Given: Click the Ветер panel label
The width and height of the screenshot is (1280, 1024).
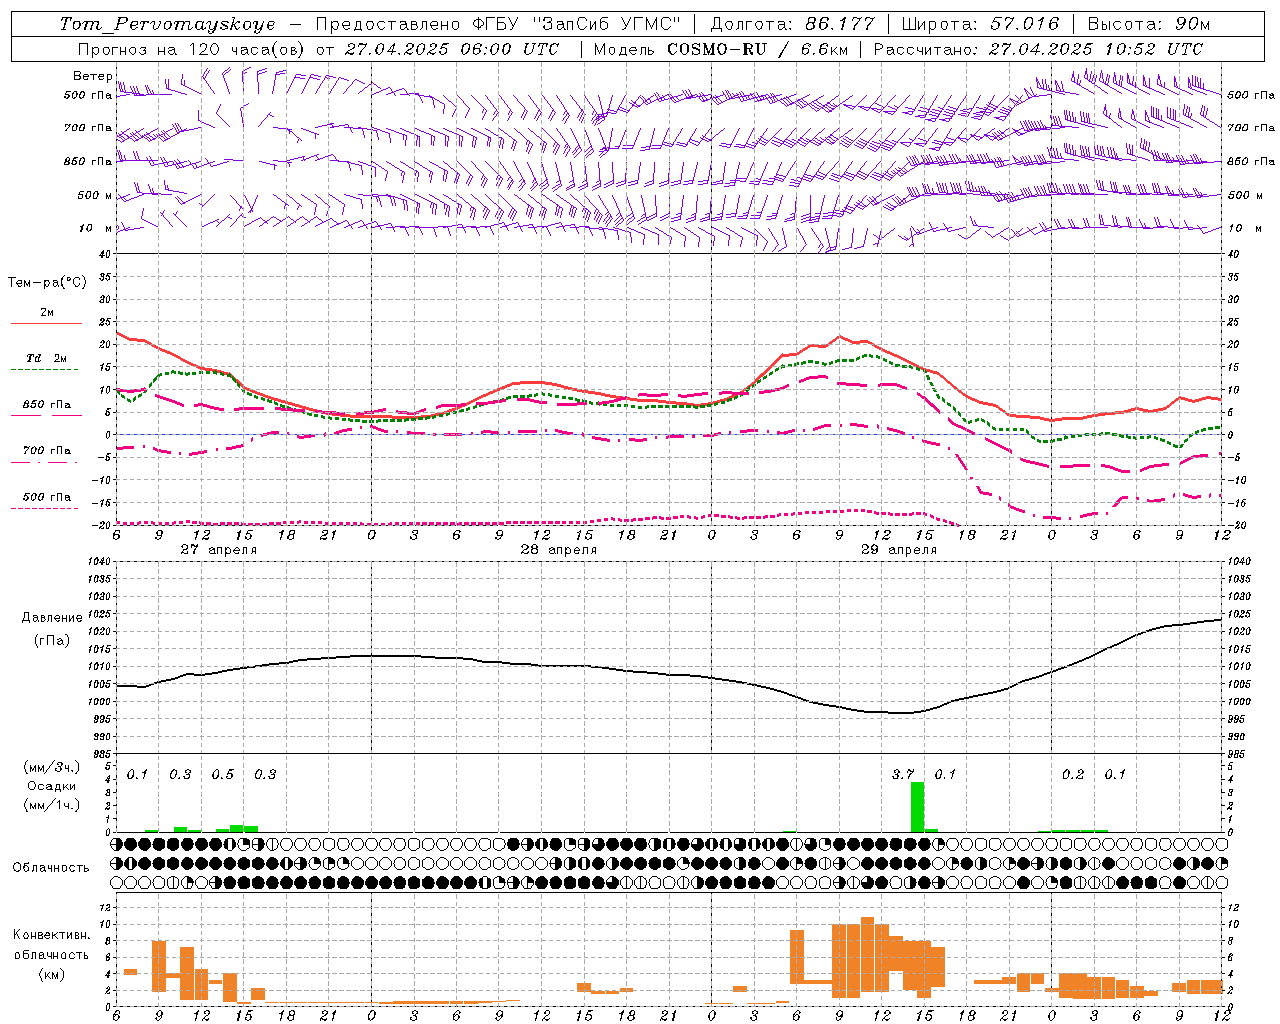Looking at the screenshot, I should tap(92, 76).
